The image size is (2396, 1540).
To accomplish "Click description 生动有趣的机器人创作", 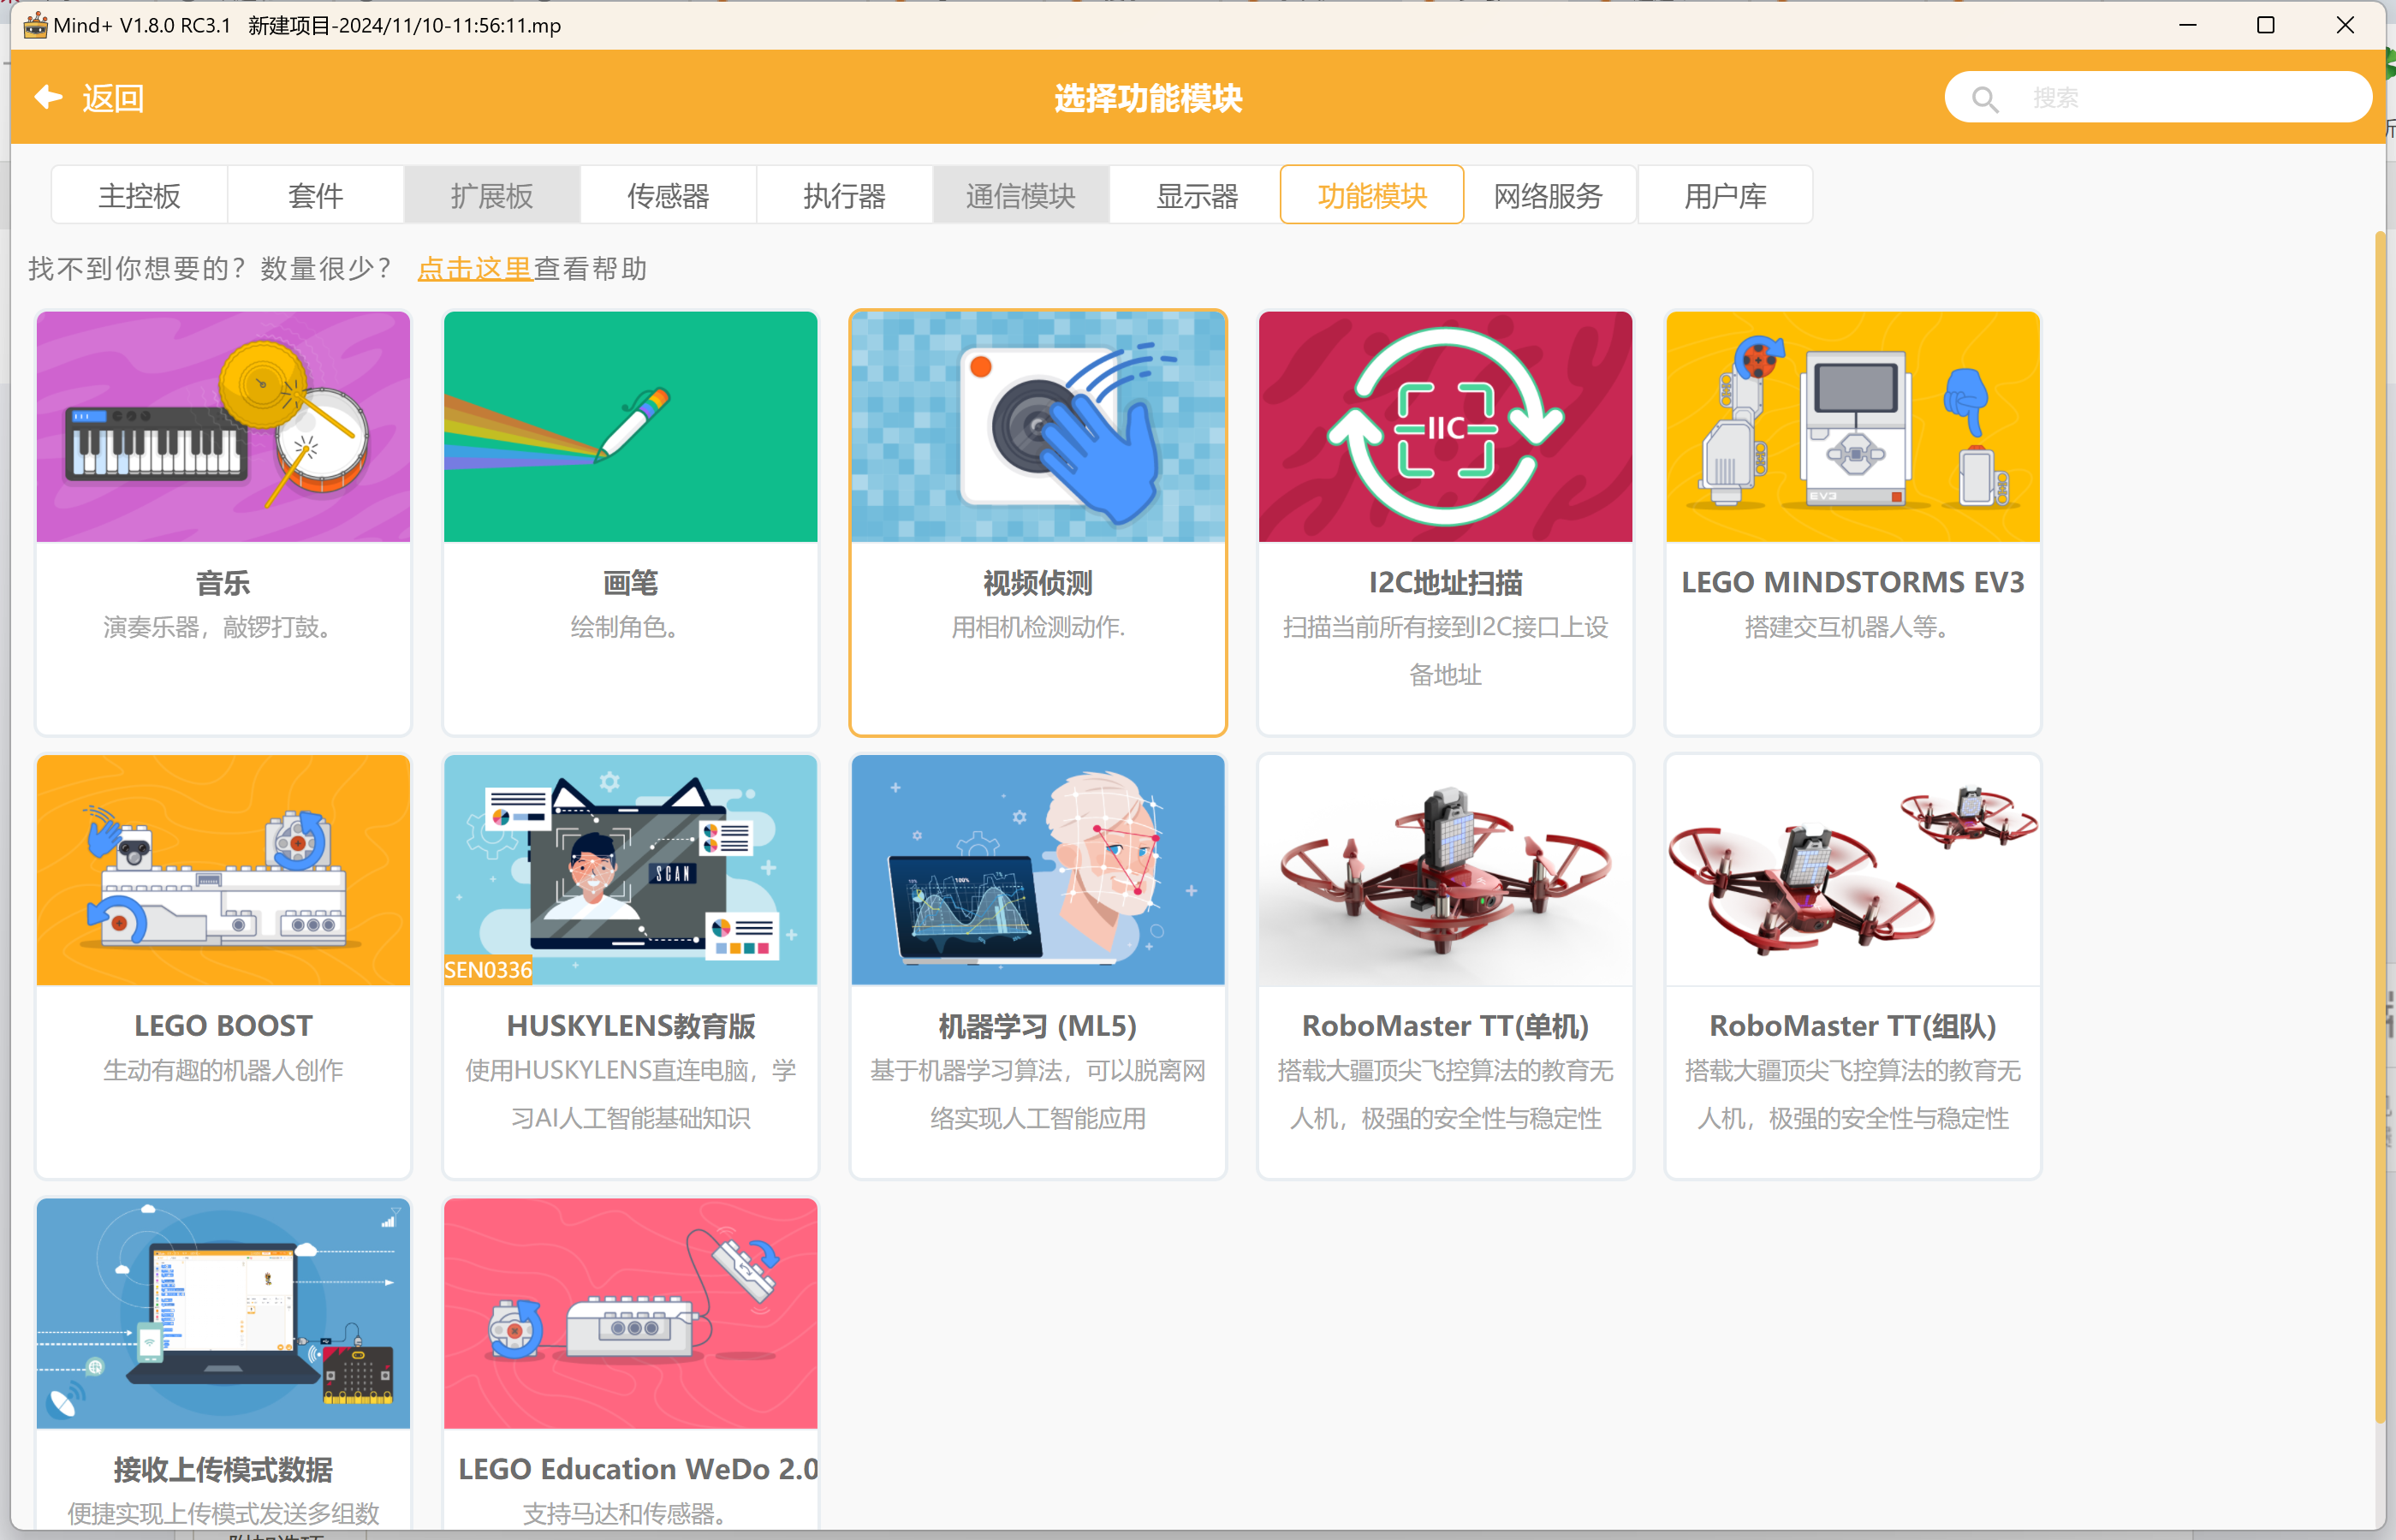I will click(x=223, y=1070).
